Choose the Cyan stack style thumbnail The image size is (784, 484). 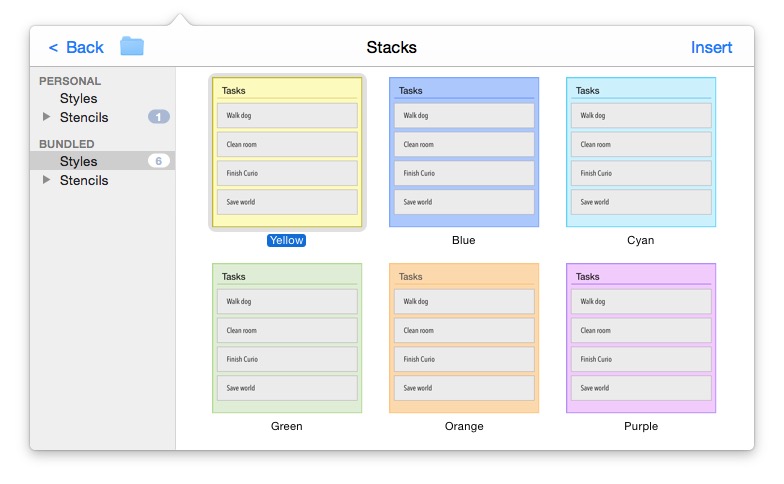pos(641,152)
